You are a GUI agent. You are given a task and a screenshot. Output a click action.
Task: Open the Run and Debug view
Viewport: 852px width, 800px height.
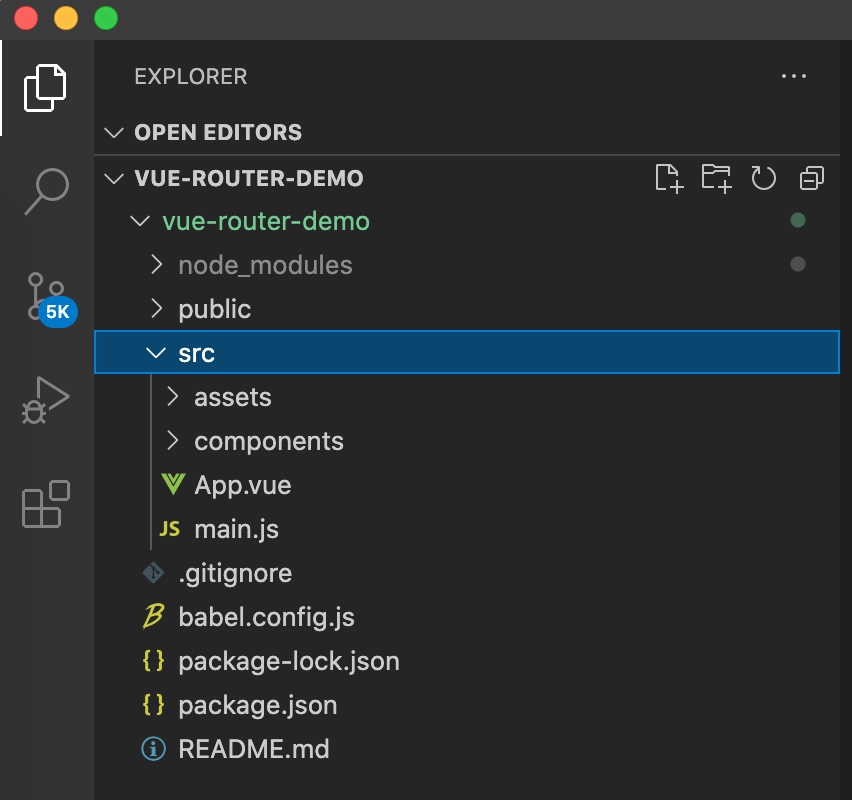(x=46, y=400)
